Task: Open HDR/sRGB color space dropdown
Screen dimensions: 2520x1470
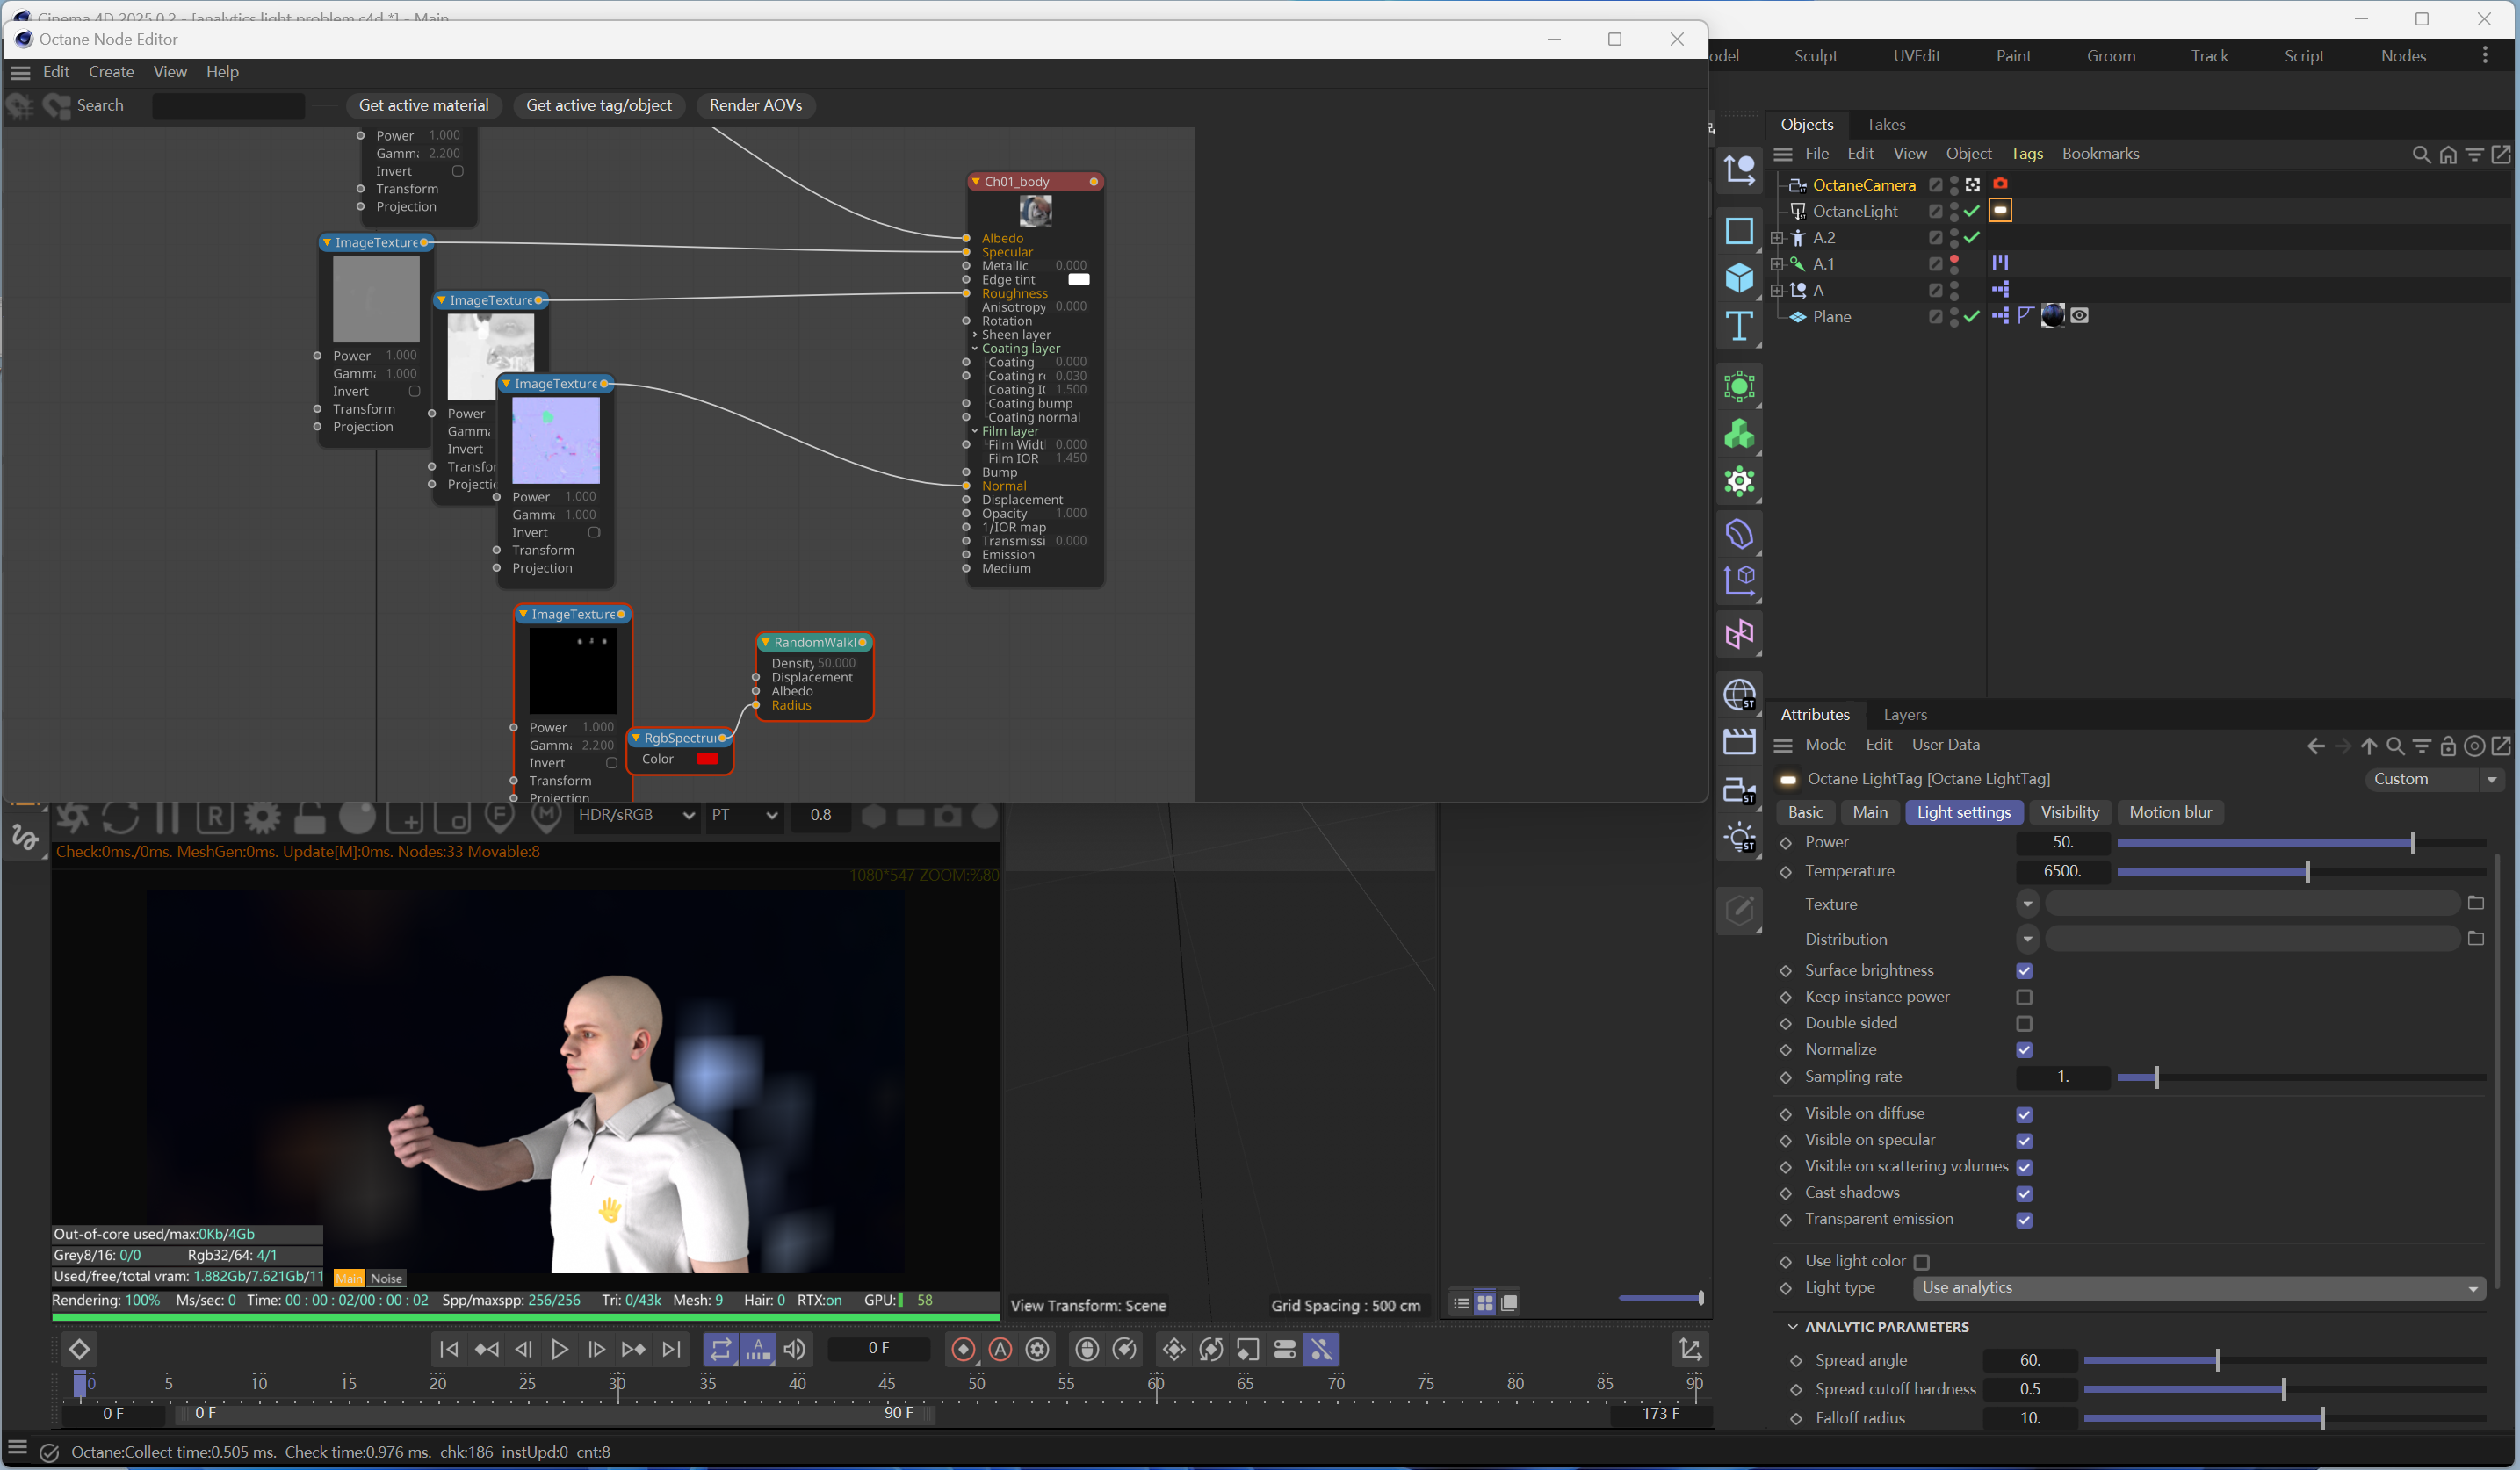Action: coord(636,815)
